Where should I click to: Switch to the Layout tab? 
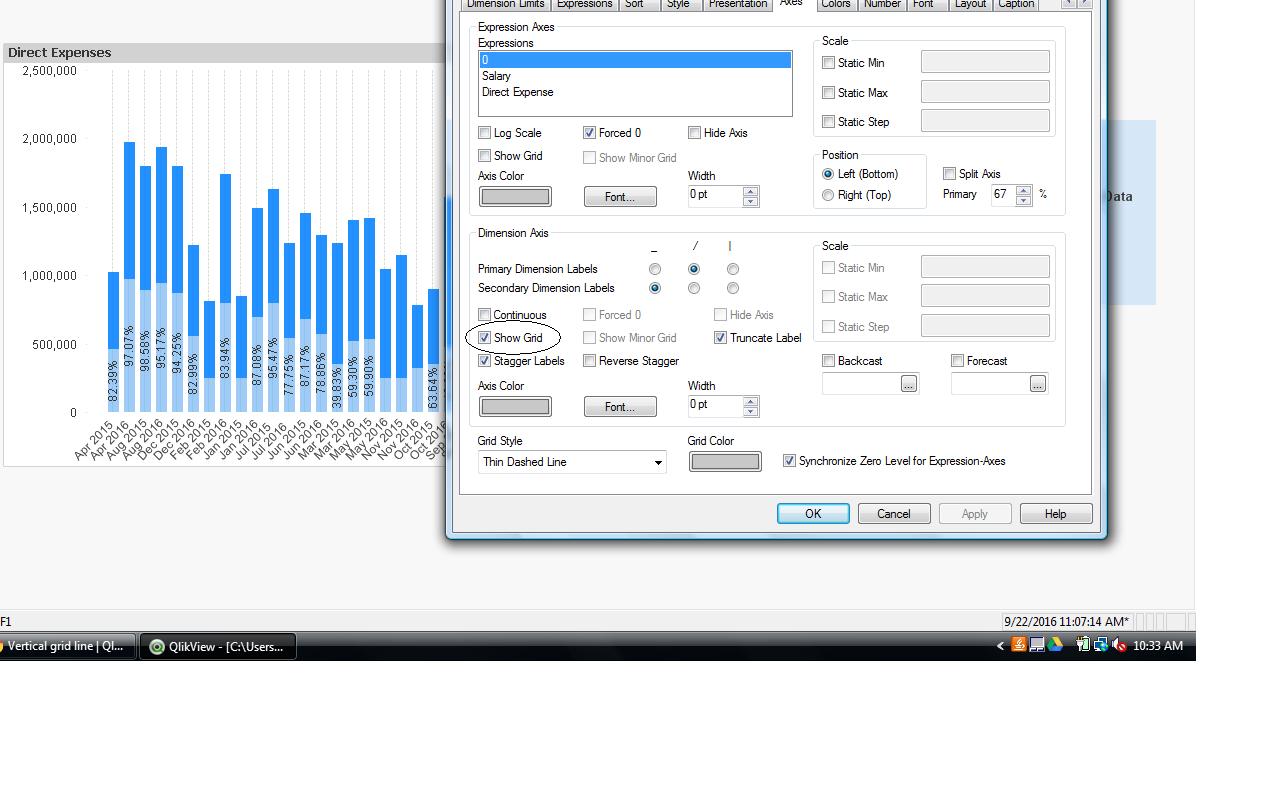pyautogui.click(x=970, y=4)
